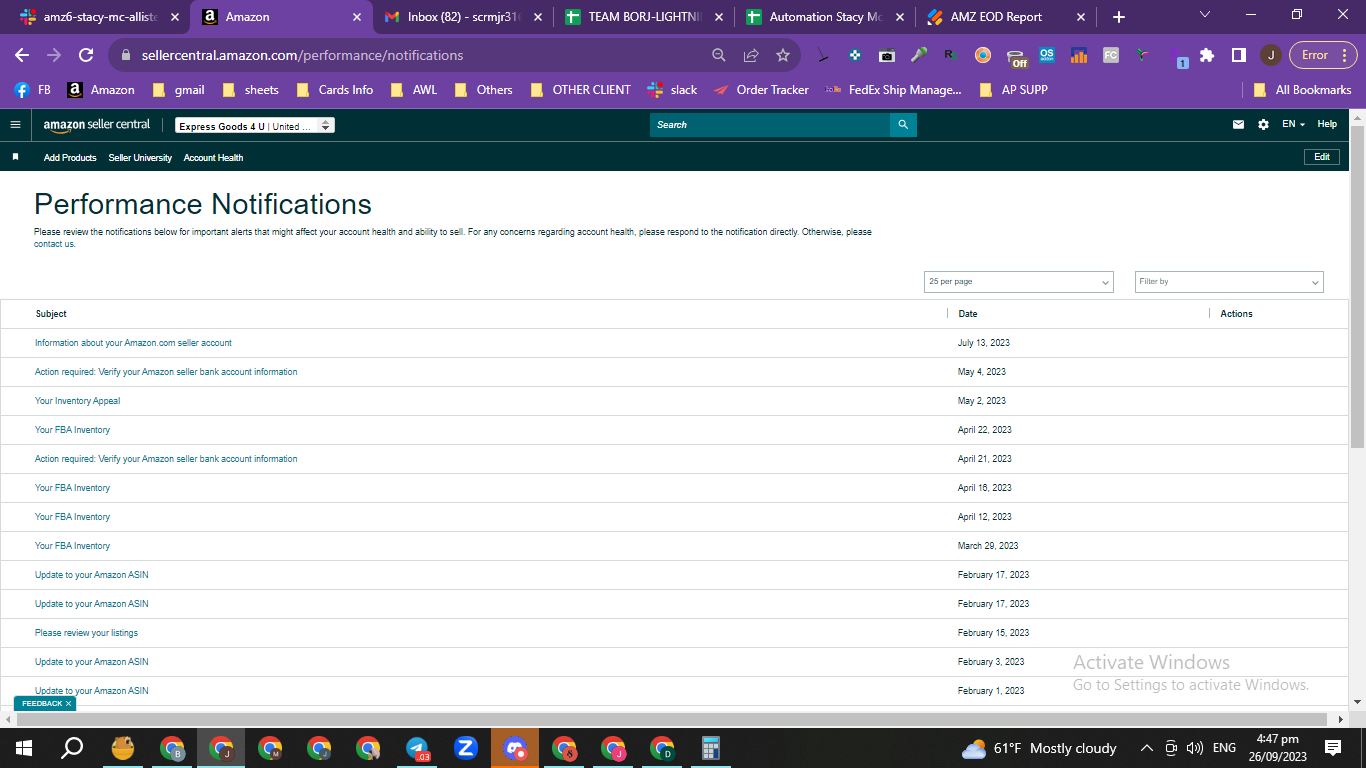
Task: Click the OS extension icon in the toolbar
Action: tap(1047, 55)
